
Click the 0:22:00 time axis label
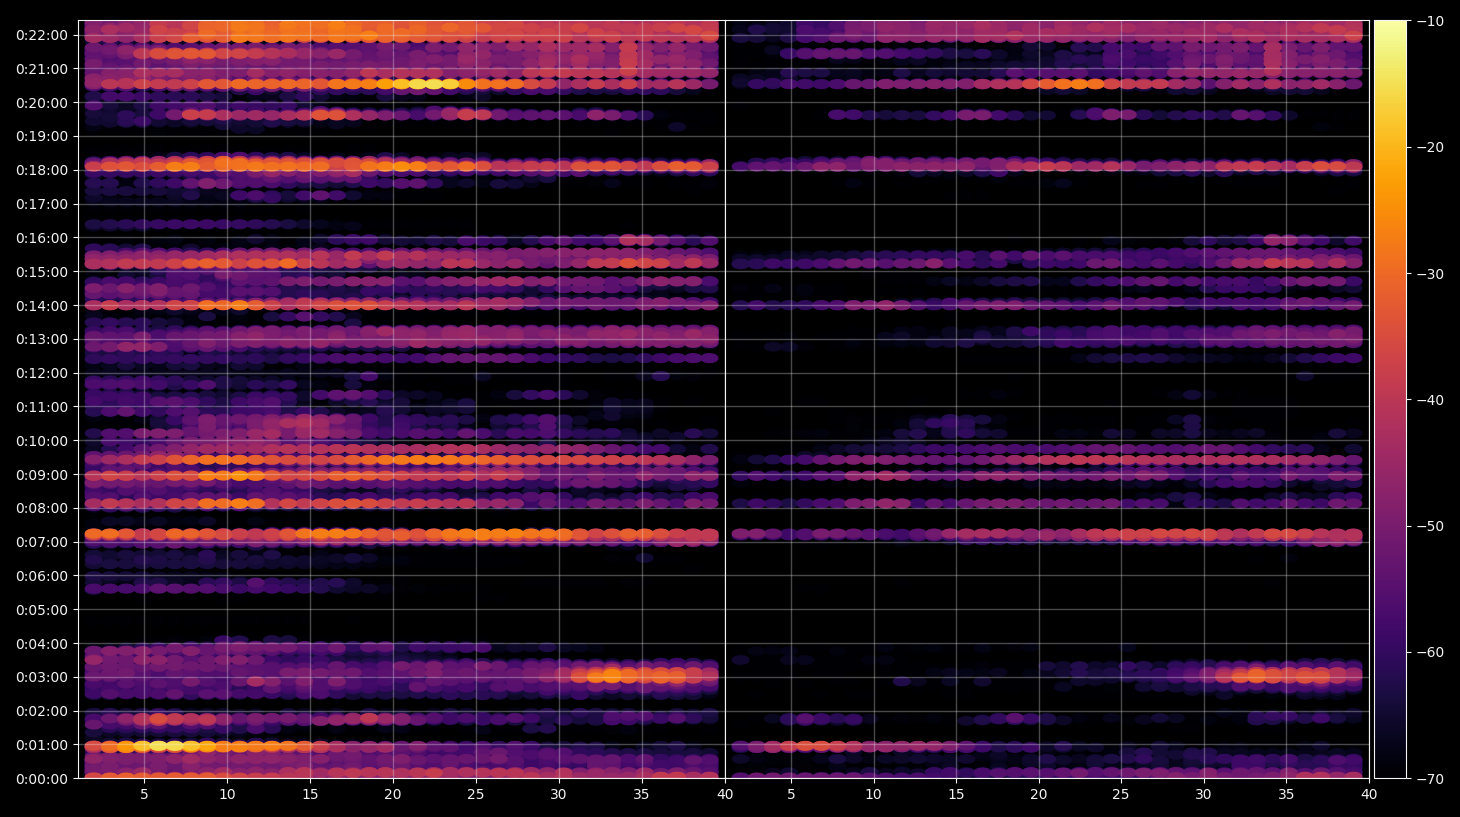point(42,35)
